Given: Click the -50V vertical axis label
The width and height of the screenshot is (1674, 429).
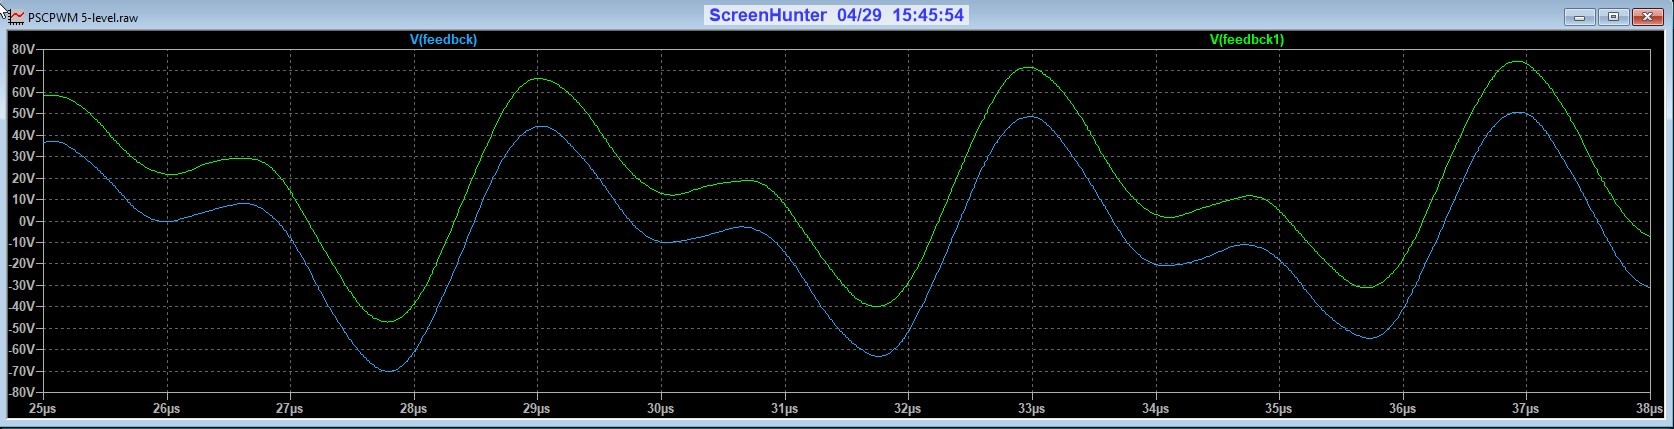Looking at the screenshot, I should pyautogui.click(x=22, y=329).
